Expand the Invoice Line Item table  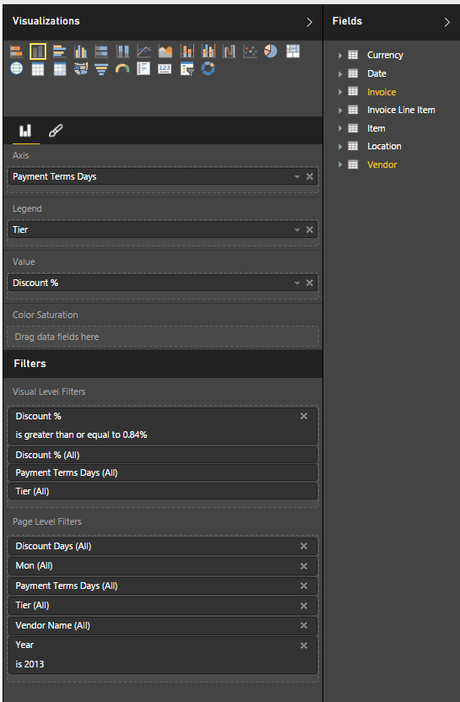coord(340,110)
